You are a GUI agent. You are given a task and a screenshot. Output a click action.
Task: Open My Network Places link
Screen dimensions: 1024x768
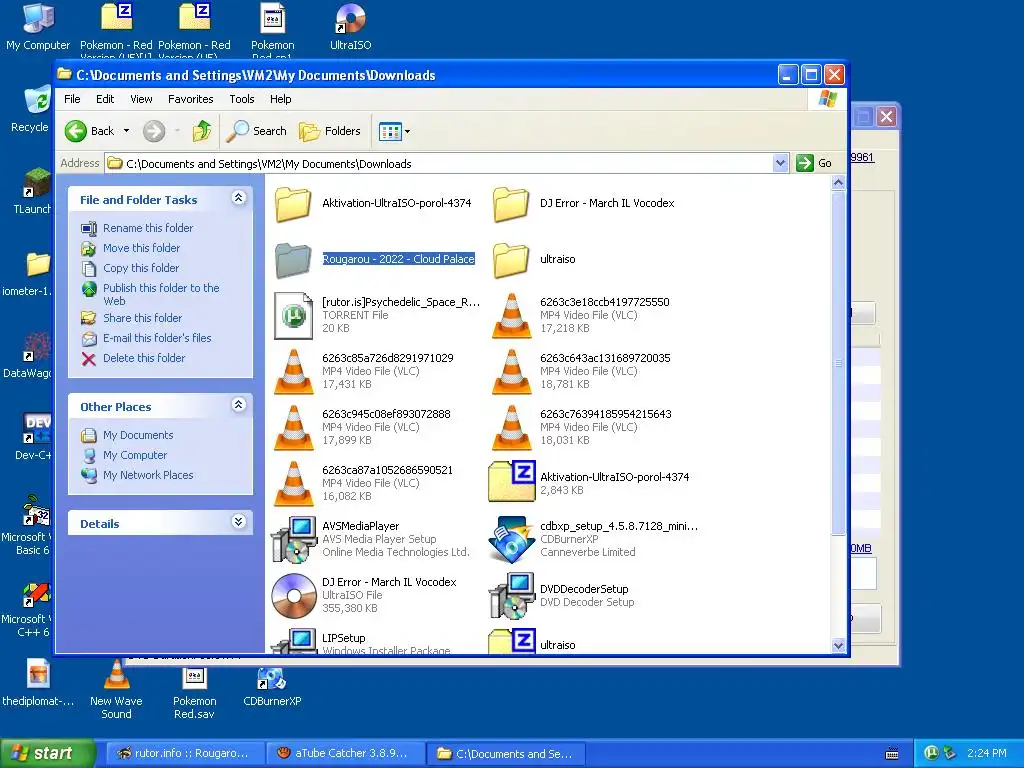point(148,475)
